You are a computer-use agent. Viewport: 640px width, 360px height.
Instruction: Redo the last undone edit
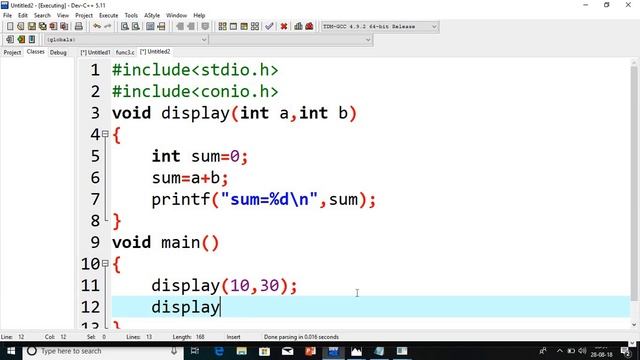(108, 27)
